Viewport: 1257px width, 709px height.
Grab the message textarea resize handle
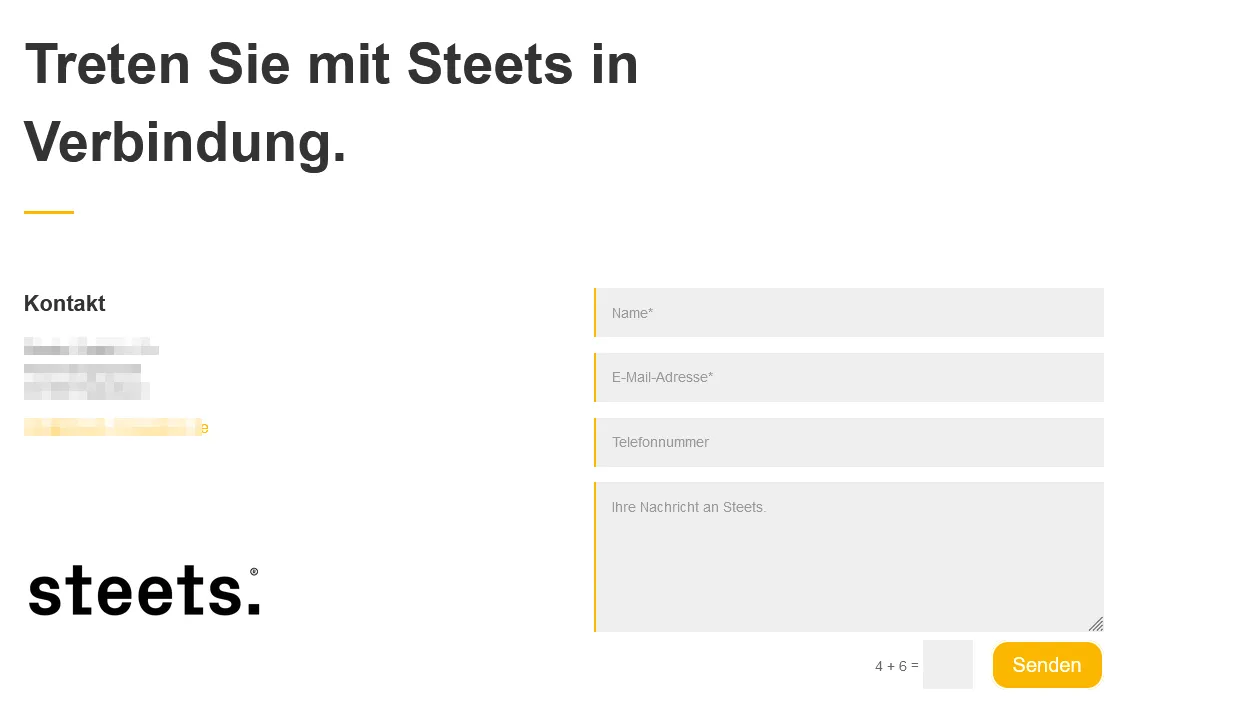1096,624
